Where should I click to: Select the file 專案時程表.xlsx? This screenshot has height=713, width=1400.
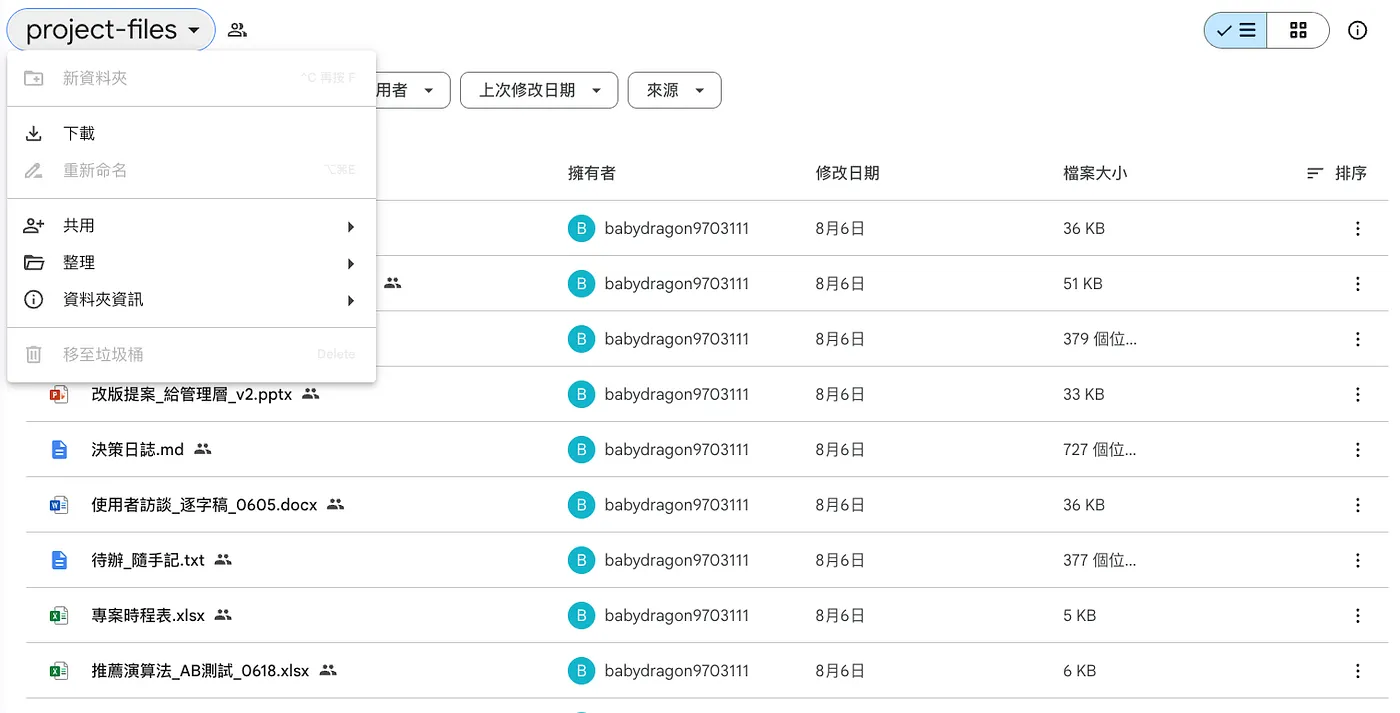click(x=148, y=616)
